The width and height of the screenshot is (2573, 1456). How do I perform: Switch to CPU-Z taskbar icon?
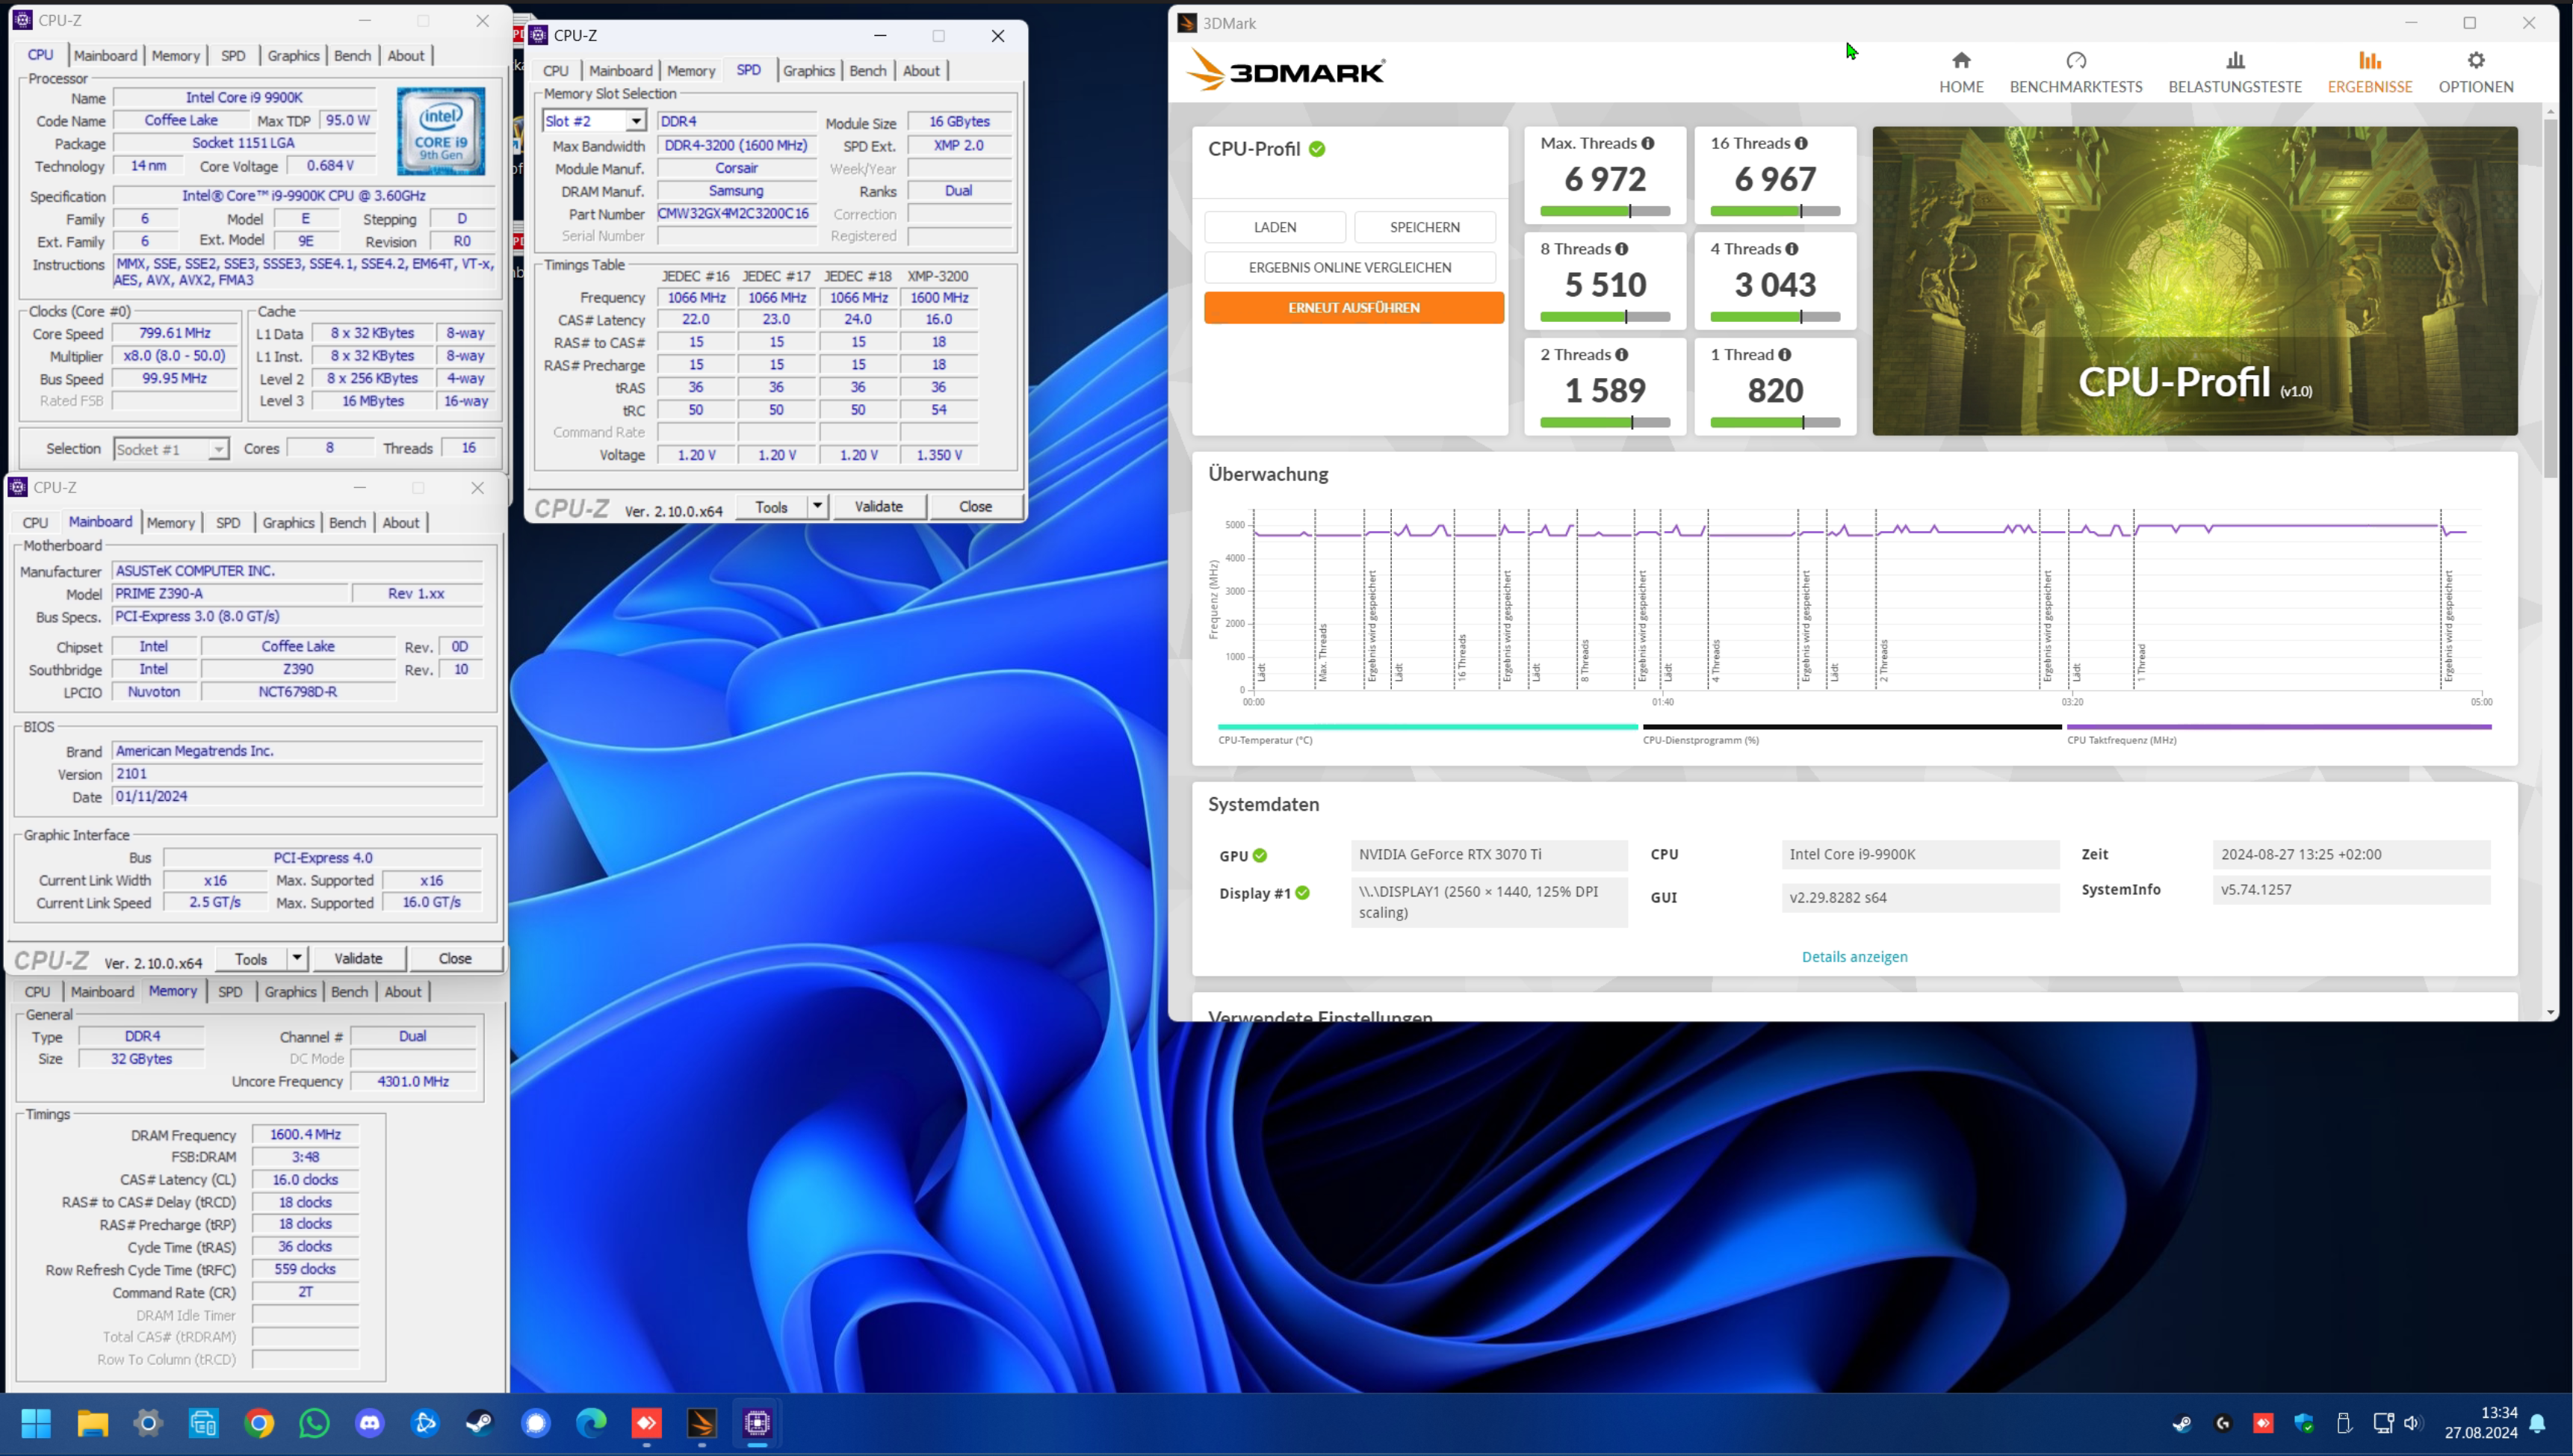(x=757, y=1422)
